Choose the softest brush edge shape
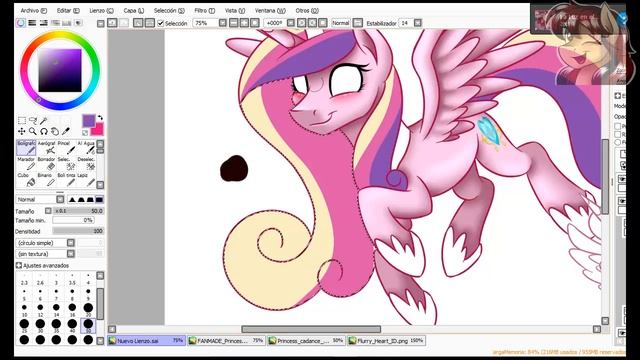Screen dimensions: 640x360 coord(72,199)
